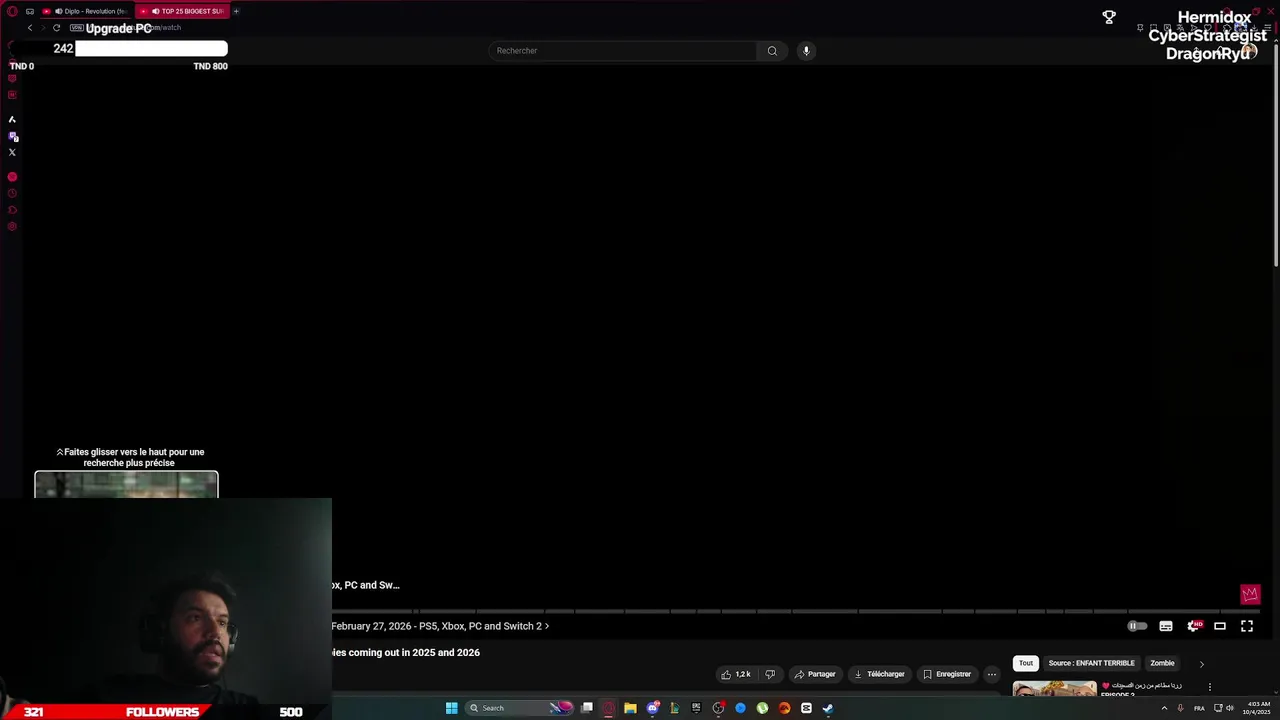Open Windows Start menu
1280x720 pixels.
452,708
